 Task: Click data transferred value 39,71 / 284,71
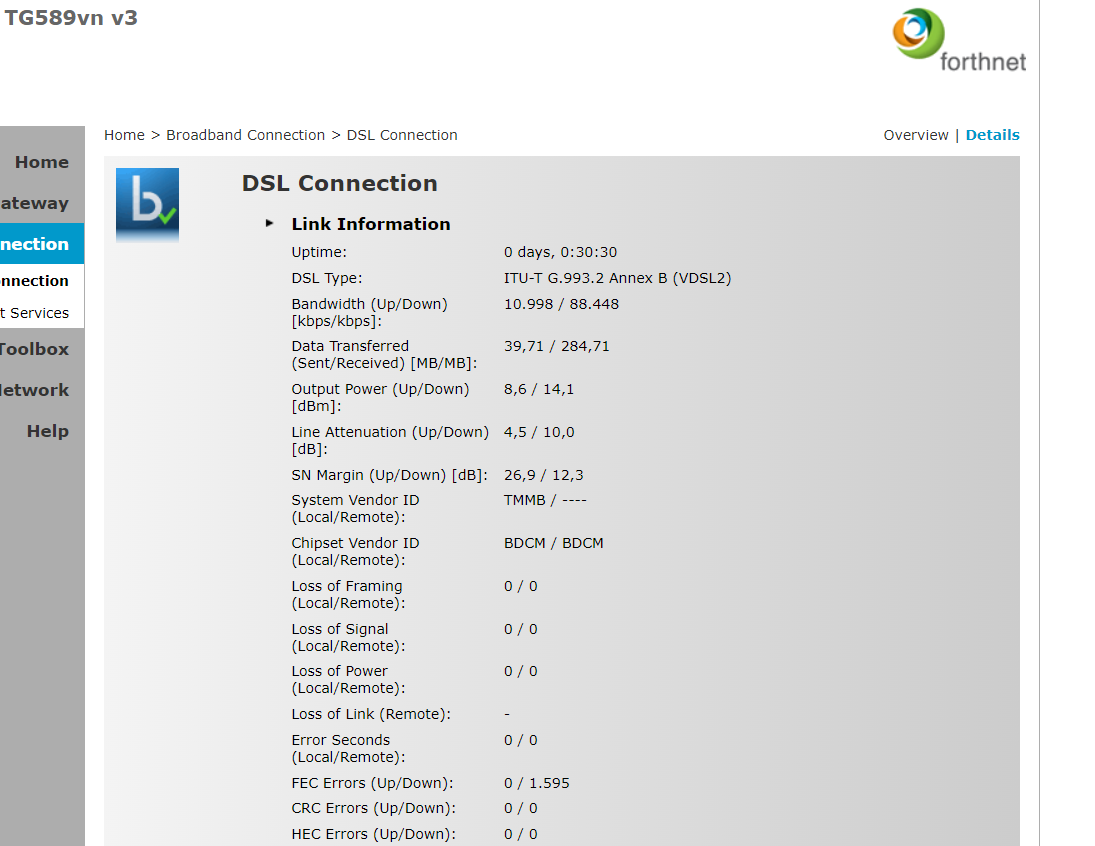[x=557, y=346]
